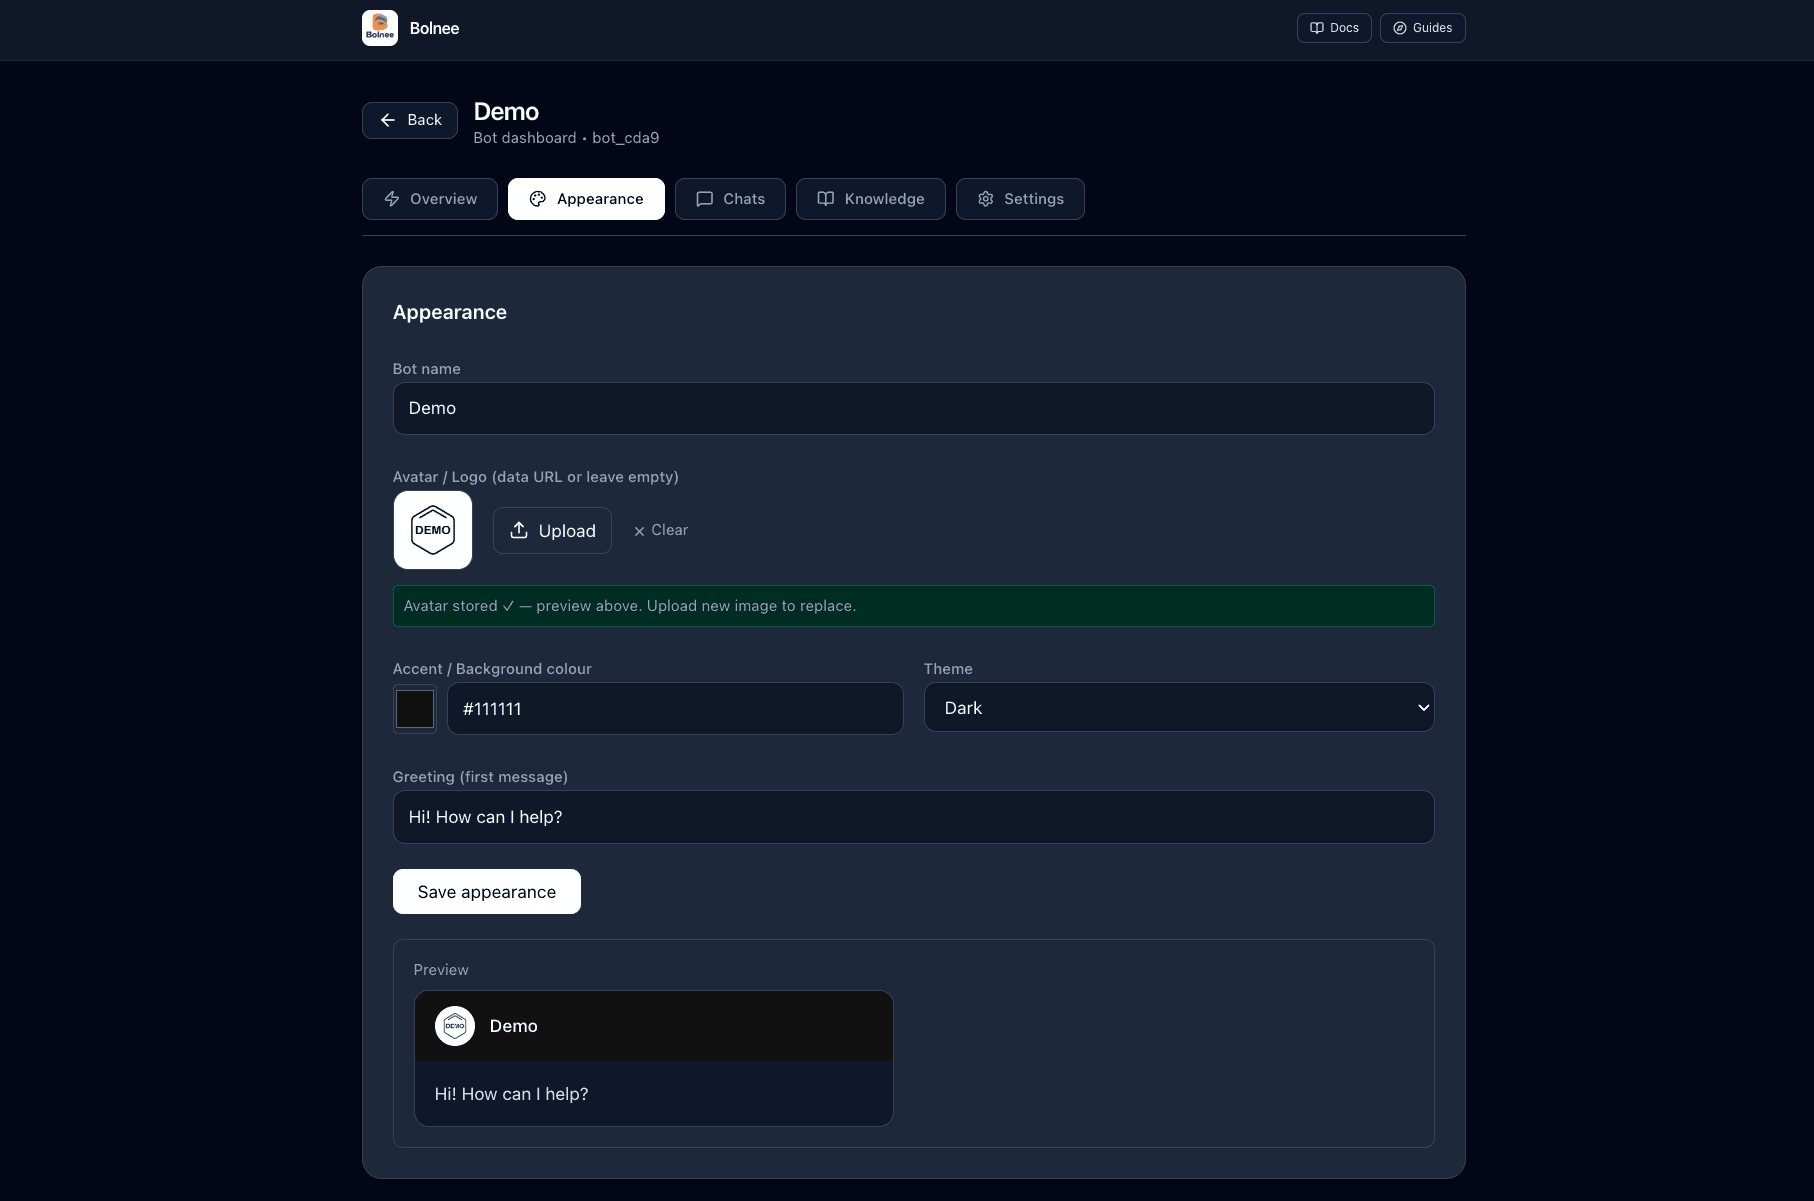1814x1201 pixels.
Task: Click the Bolnee logo icon
Action: pos(380,28)
